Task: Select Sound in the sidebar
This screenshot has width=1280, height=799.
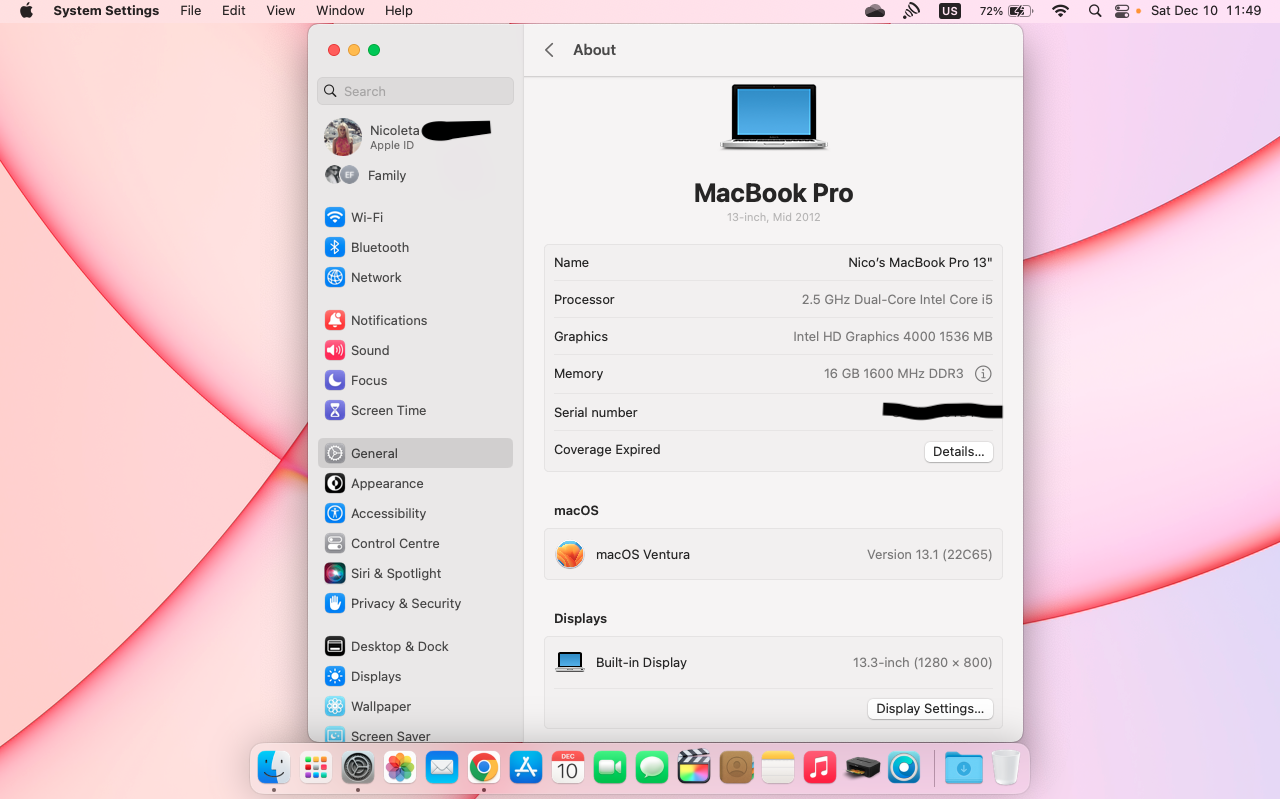Action: [x=415, y=350]
